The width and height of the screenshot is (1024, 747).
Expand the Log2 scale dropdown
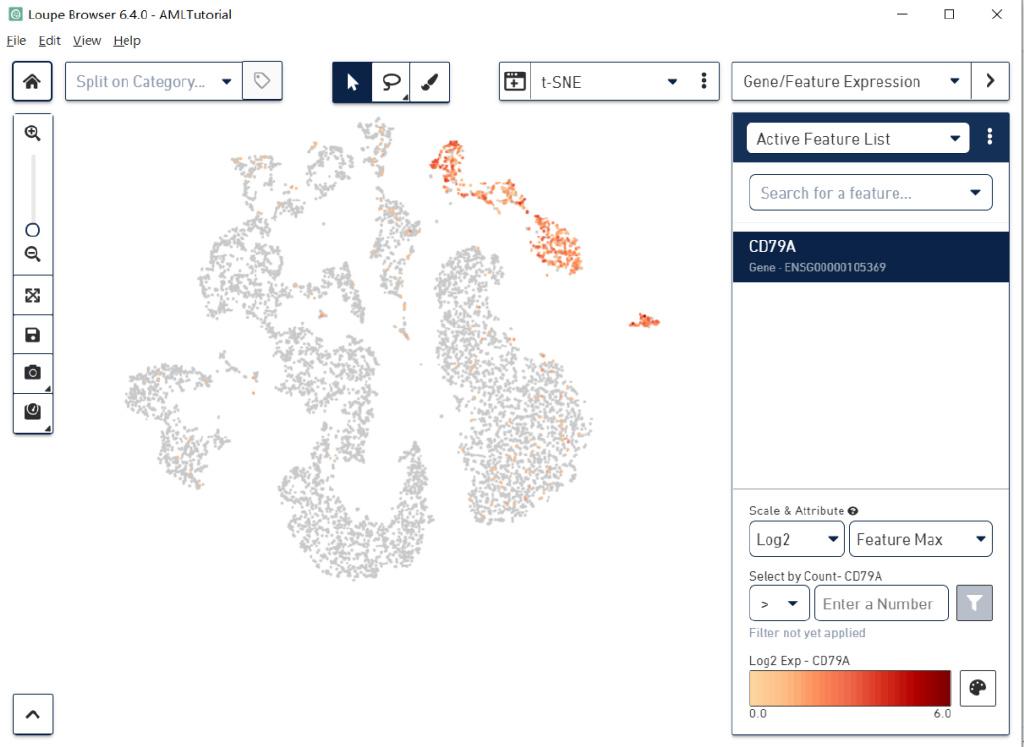point(796,539)
